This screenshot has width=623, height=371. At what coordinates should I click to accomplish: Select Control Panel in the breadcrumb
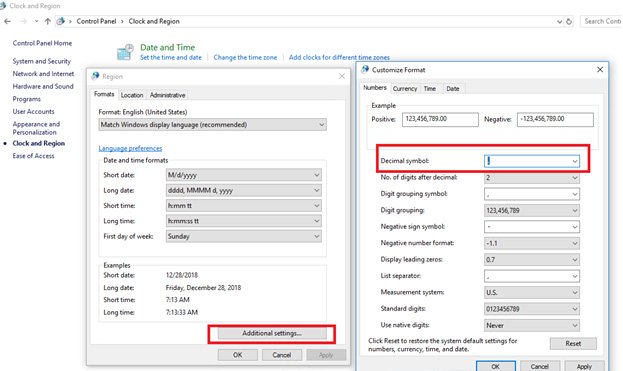(x=96, y=21)
